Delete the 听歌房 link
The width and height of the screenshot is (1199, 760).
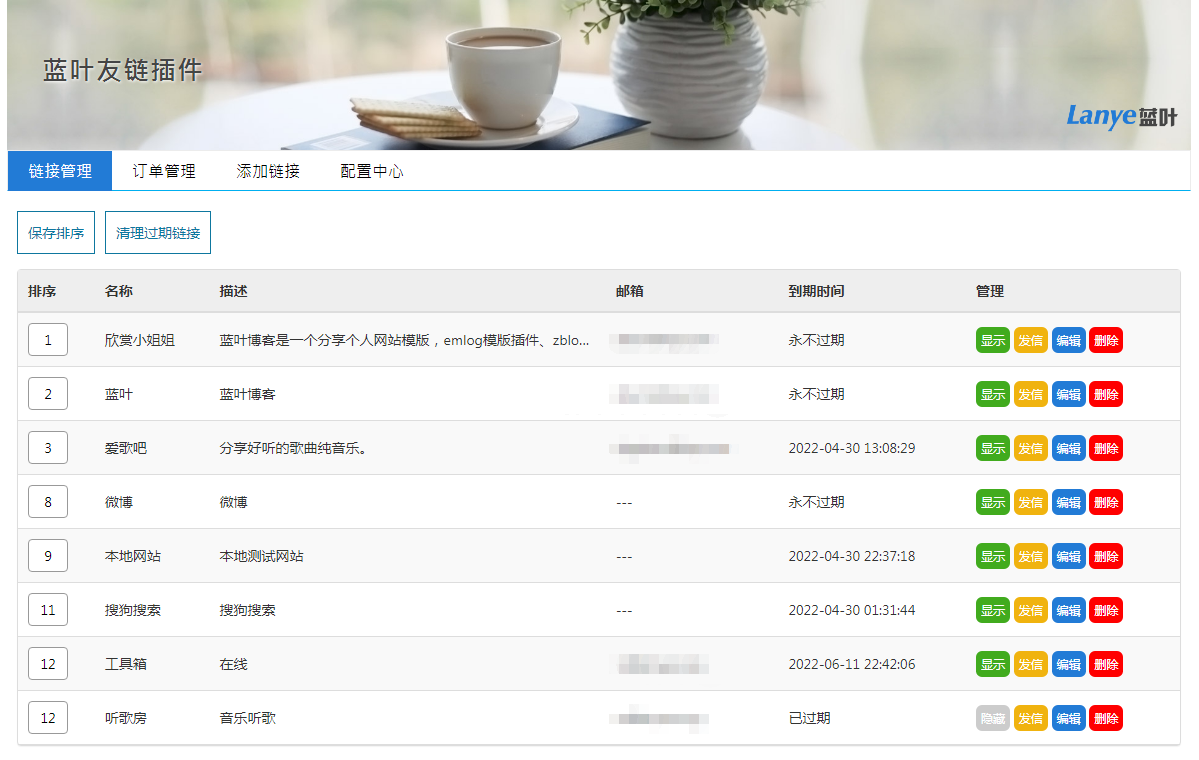pos(1106,718)
